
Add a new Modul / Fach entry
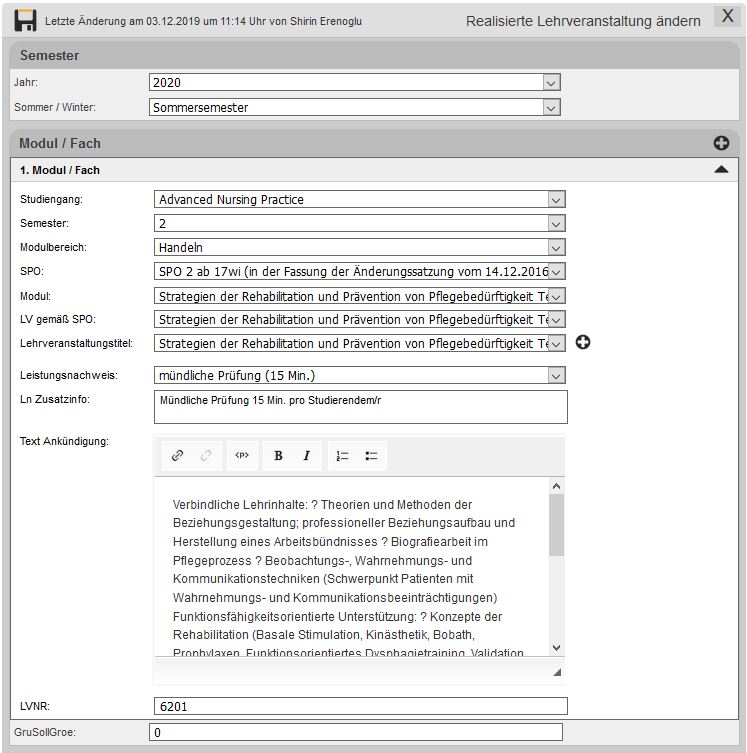pyautogui.click(x=721, y=143)
